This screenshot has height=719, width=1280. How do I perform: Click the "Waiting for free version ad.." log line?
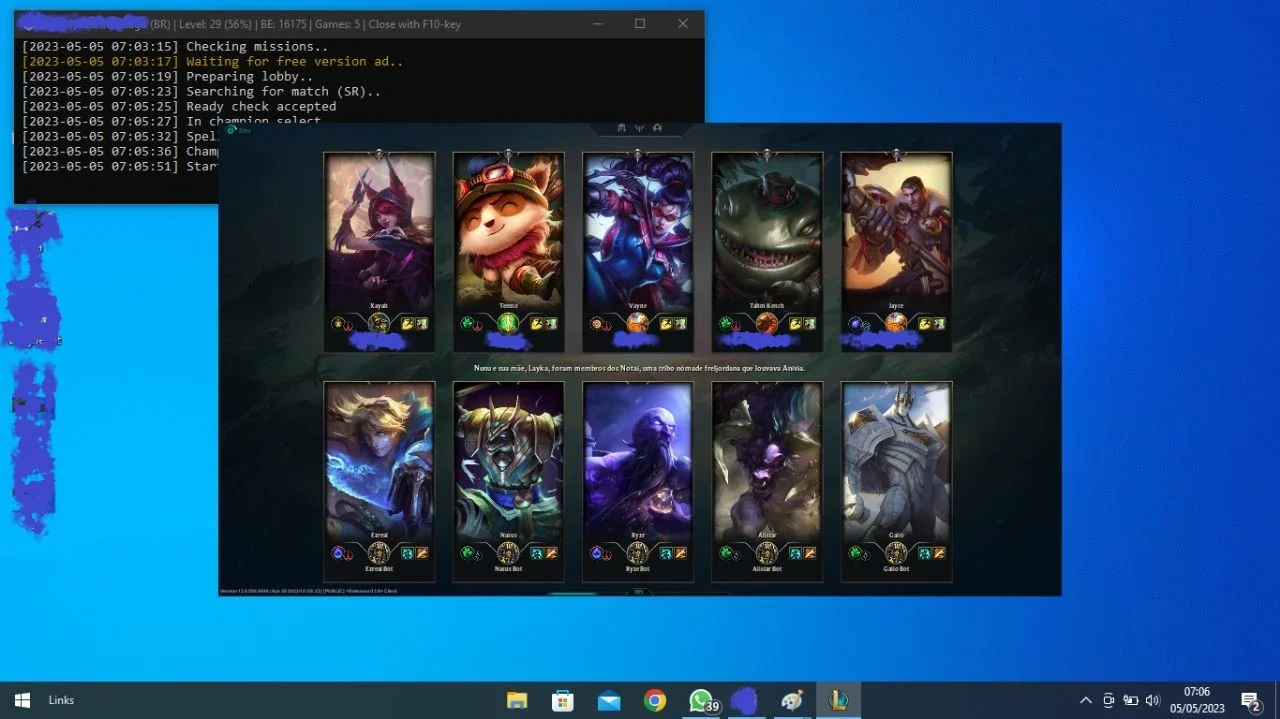click(212, 61)
